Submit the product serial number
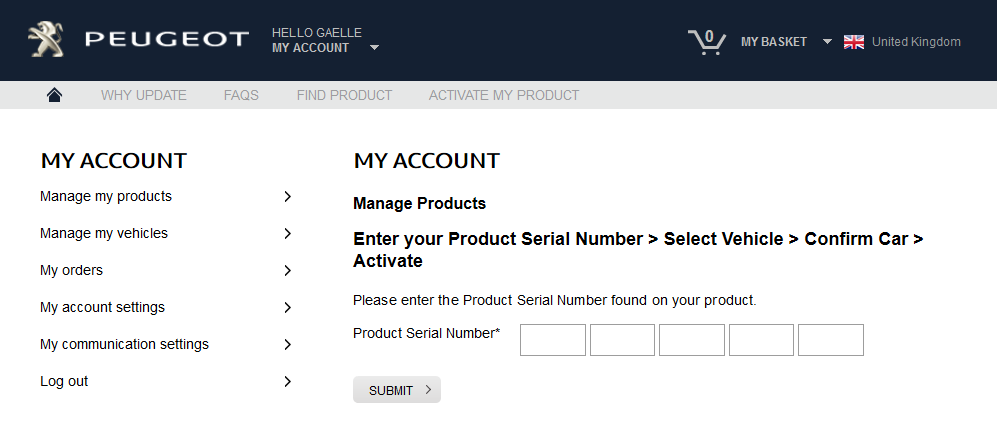 [x=397, y=390]
